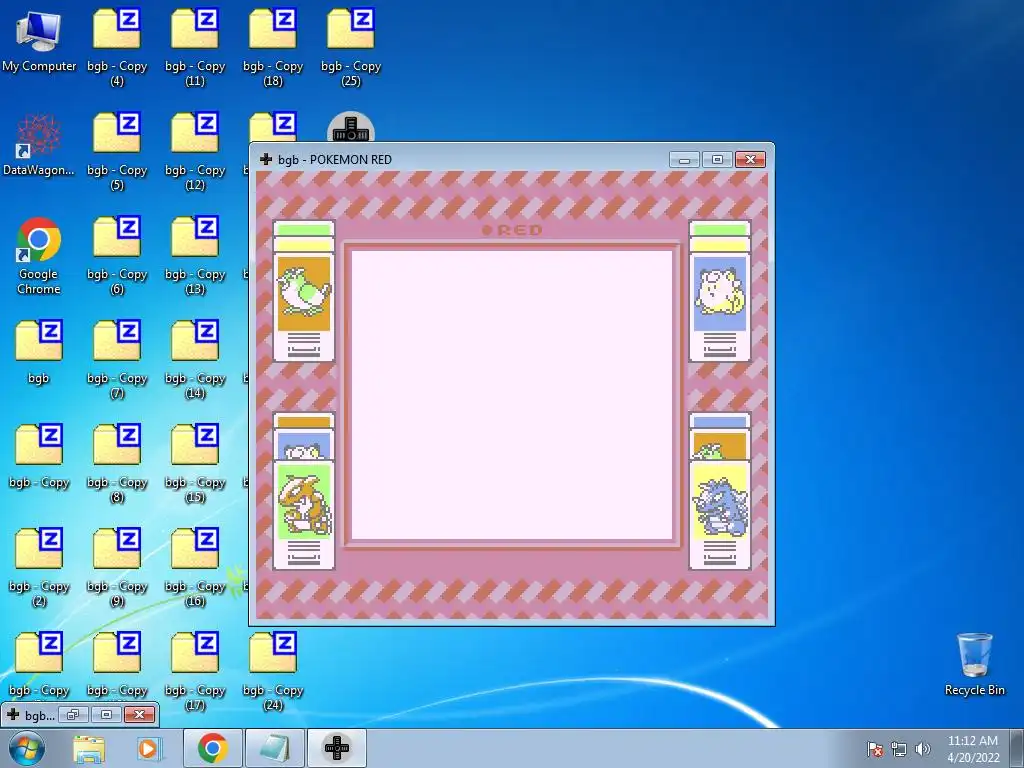Select the bgb - Copy (6) folder
The image size is (1024, 768).
tap(117, 256)
